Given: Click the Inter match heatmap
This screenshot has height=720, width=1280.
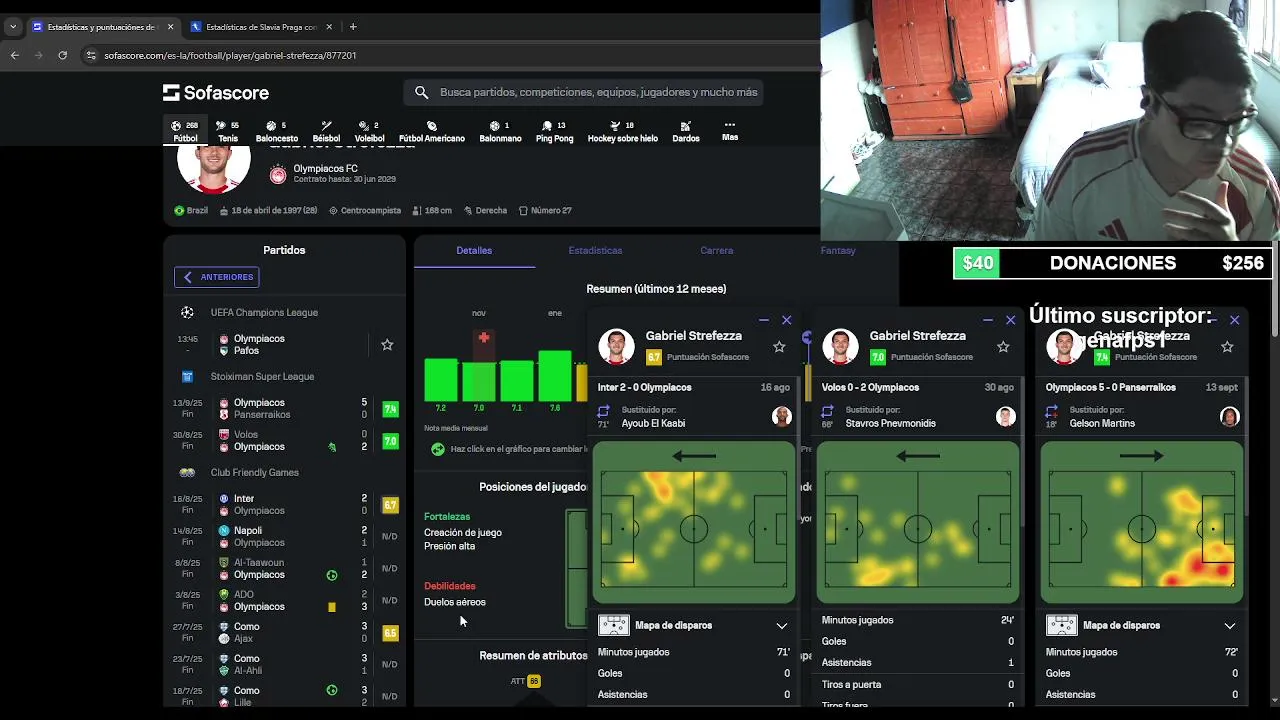Looking at the screenshot, I should pos(694,523).
